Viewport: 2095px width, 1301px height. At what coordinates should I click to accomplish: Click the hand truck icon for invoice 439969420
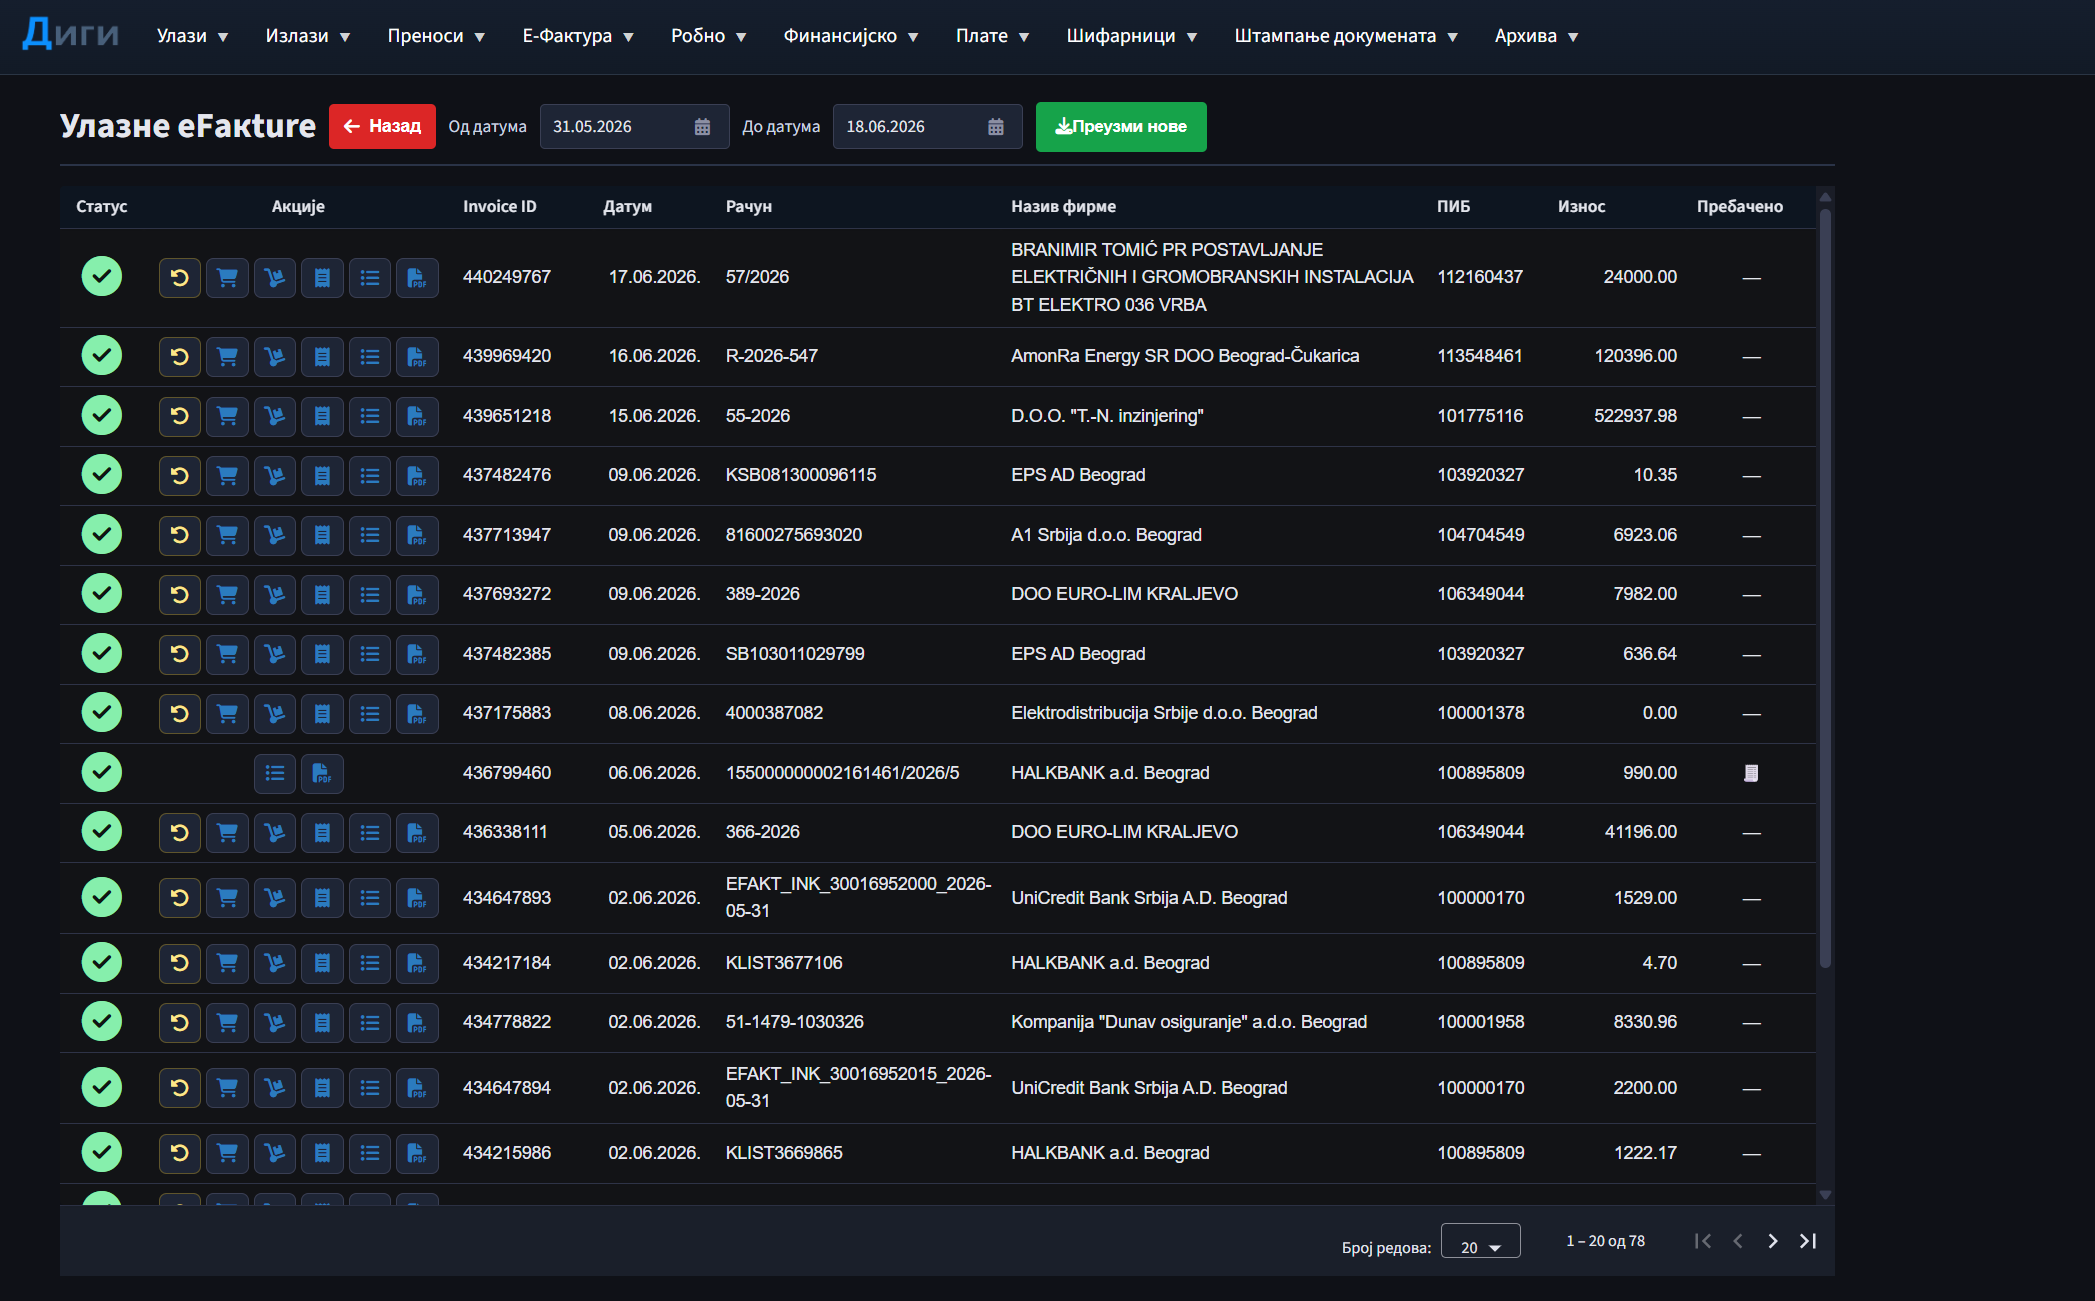275,357
